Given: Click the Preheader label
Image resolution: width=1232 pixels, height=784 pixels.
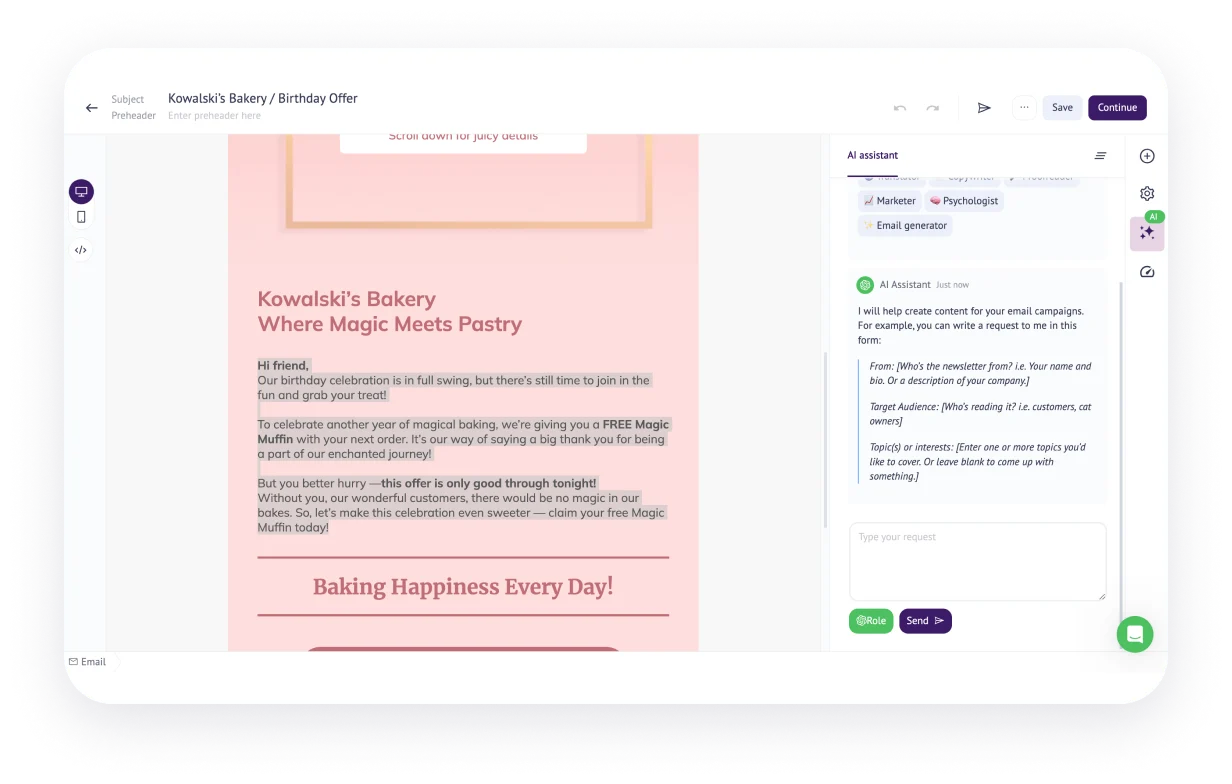Looking at the screenshot, I should coord(134,116).
